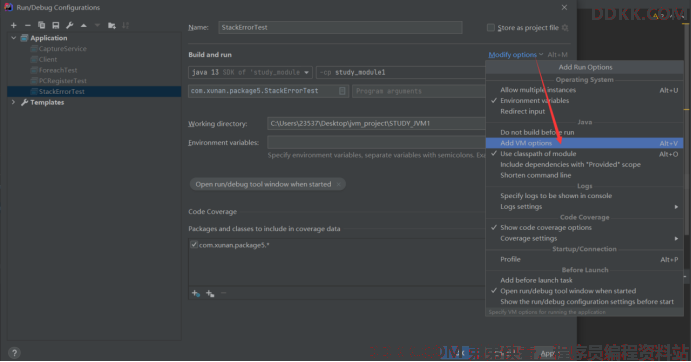Create a new folder in configurations toolbar
This screenshot has height=362, width=691.
pos(111,26)
